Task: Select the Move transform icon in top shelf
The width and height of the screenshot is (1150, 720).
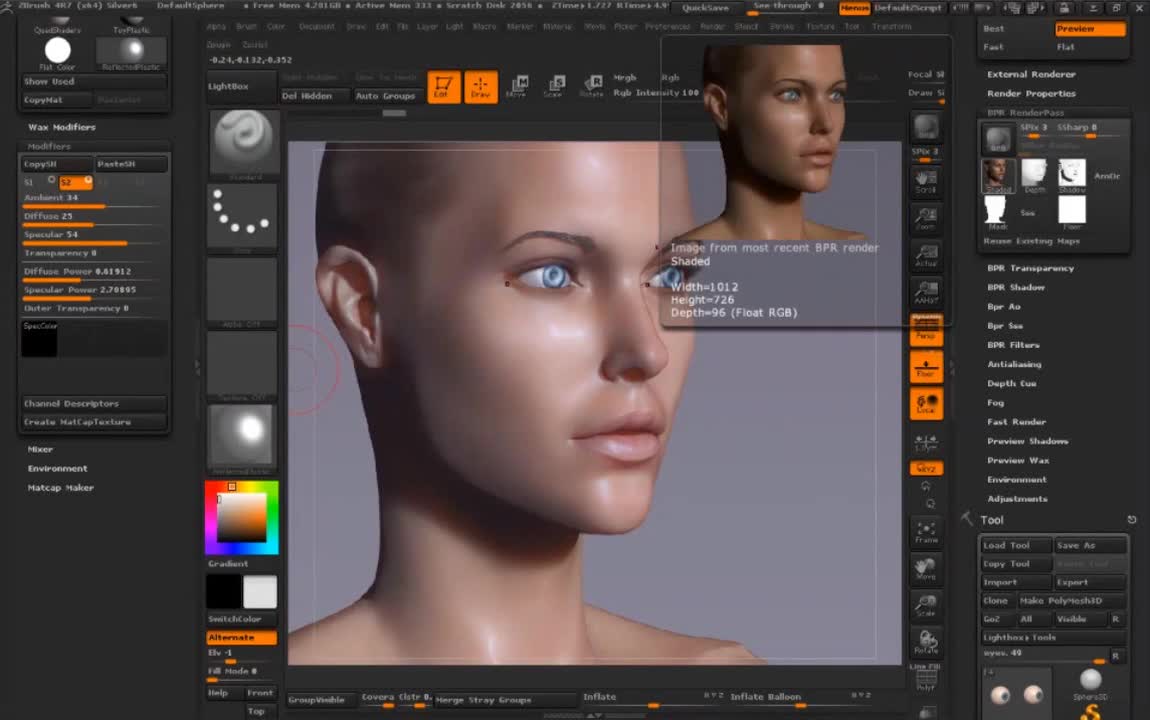Action: (518, 87)
